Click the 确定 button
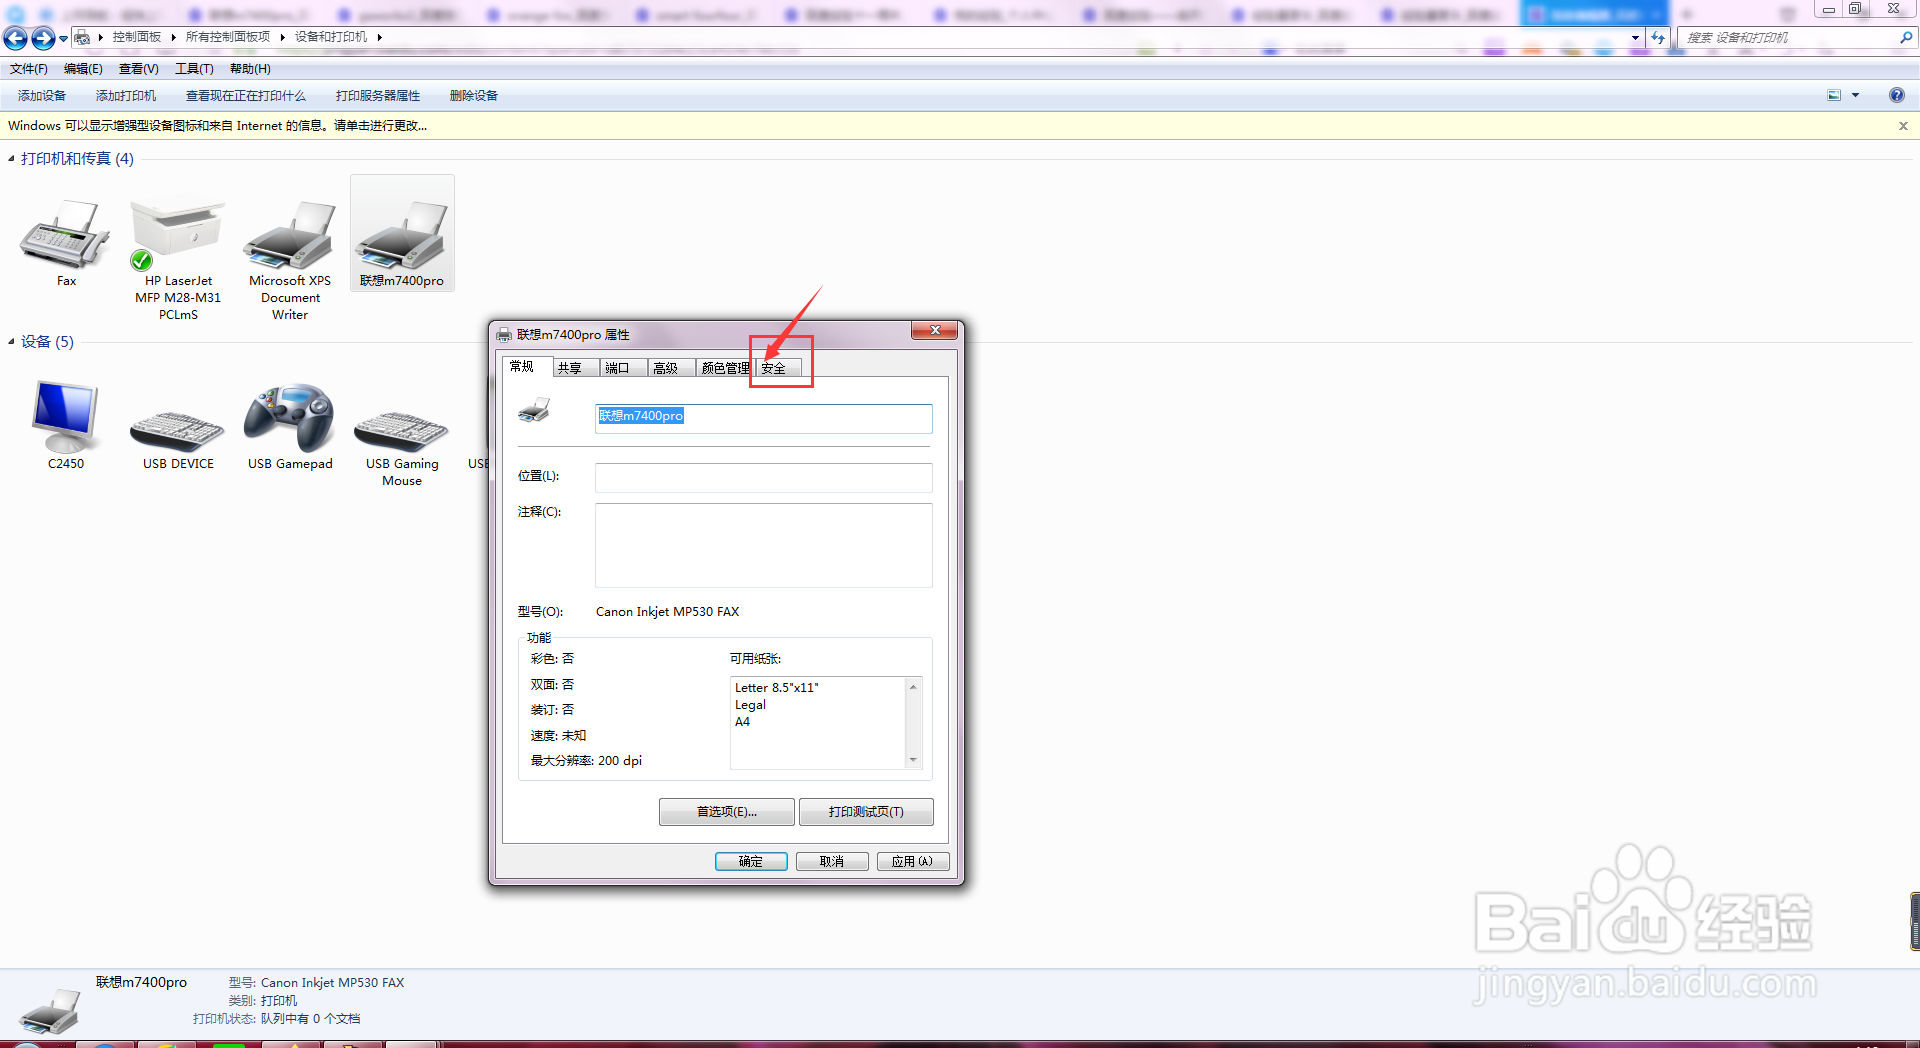This screenshot has height=1048, width=1920. coord(751,862)
